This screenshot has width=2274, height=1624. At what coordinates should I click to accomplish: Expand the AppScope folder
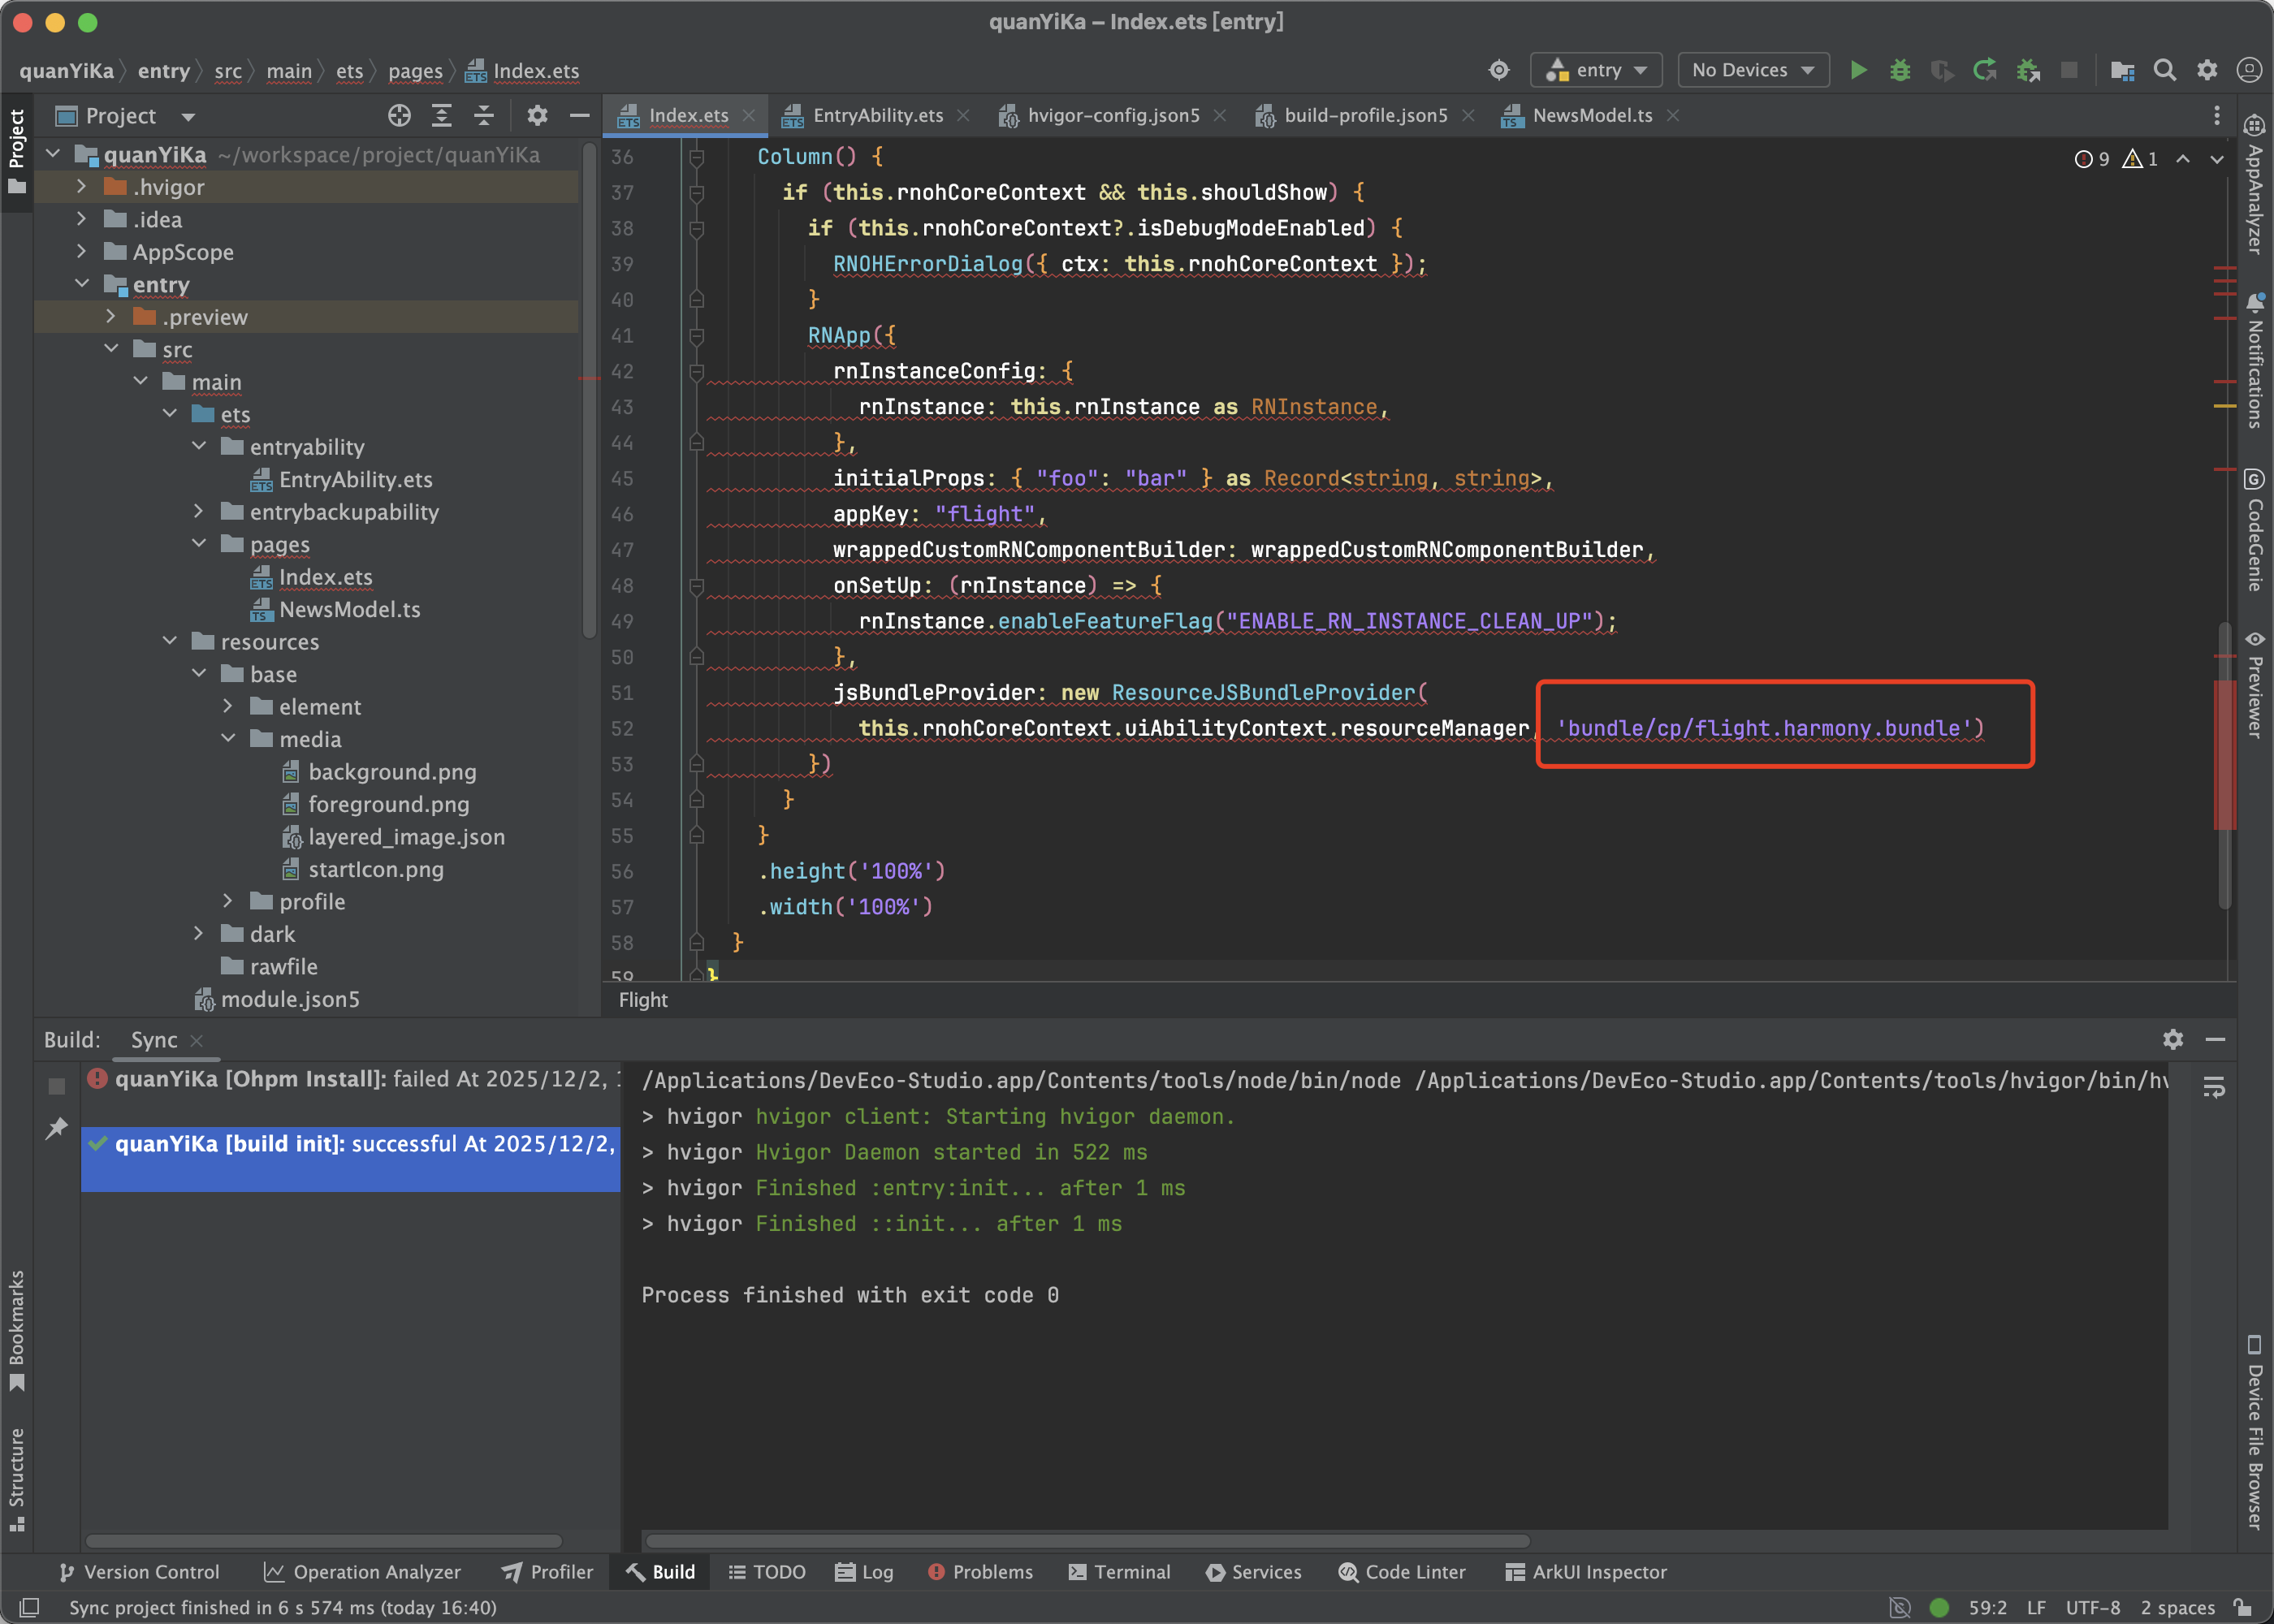[x=82, y=252]
